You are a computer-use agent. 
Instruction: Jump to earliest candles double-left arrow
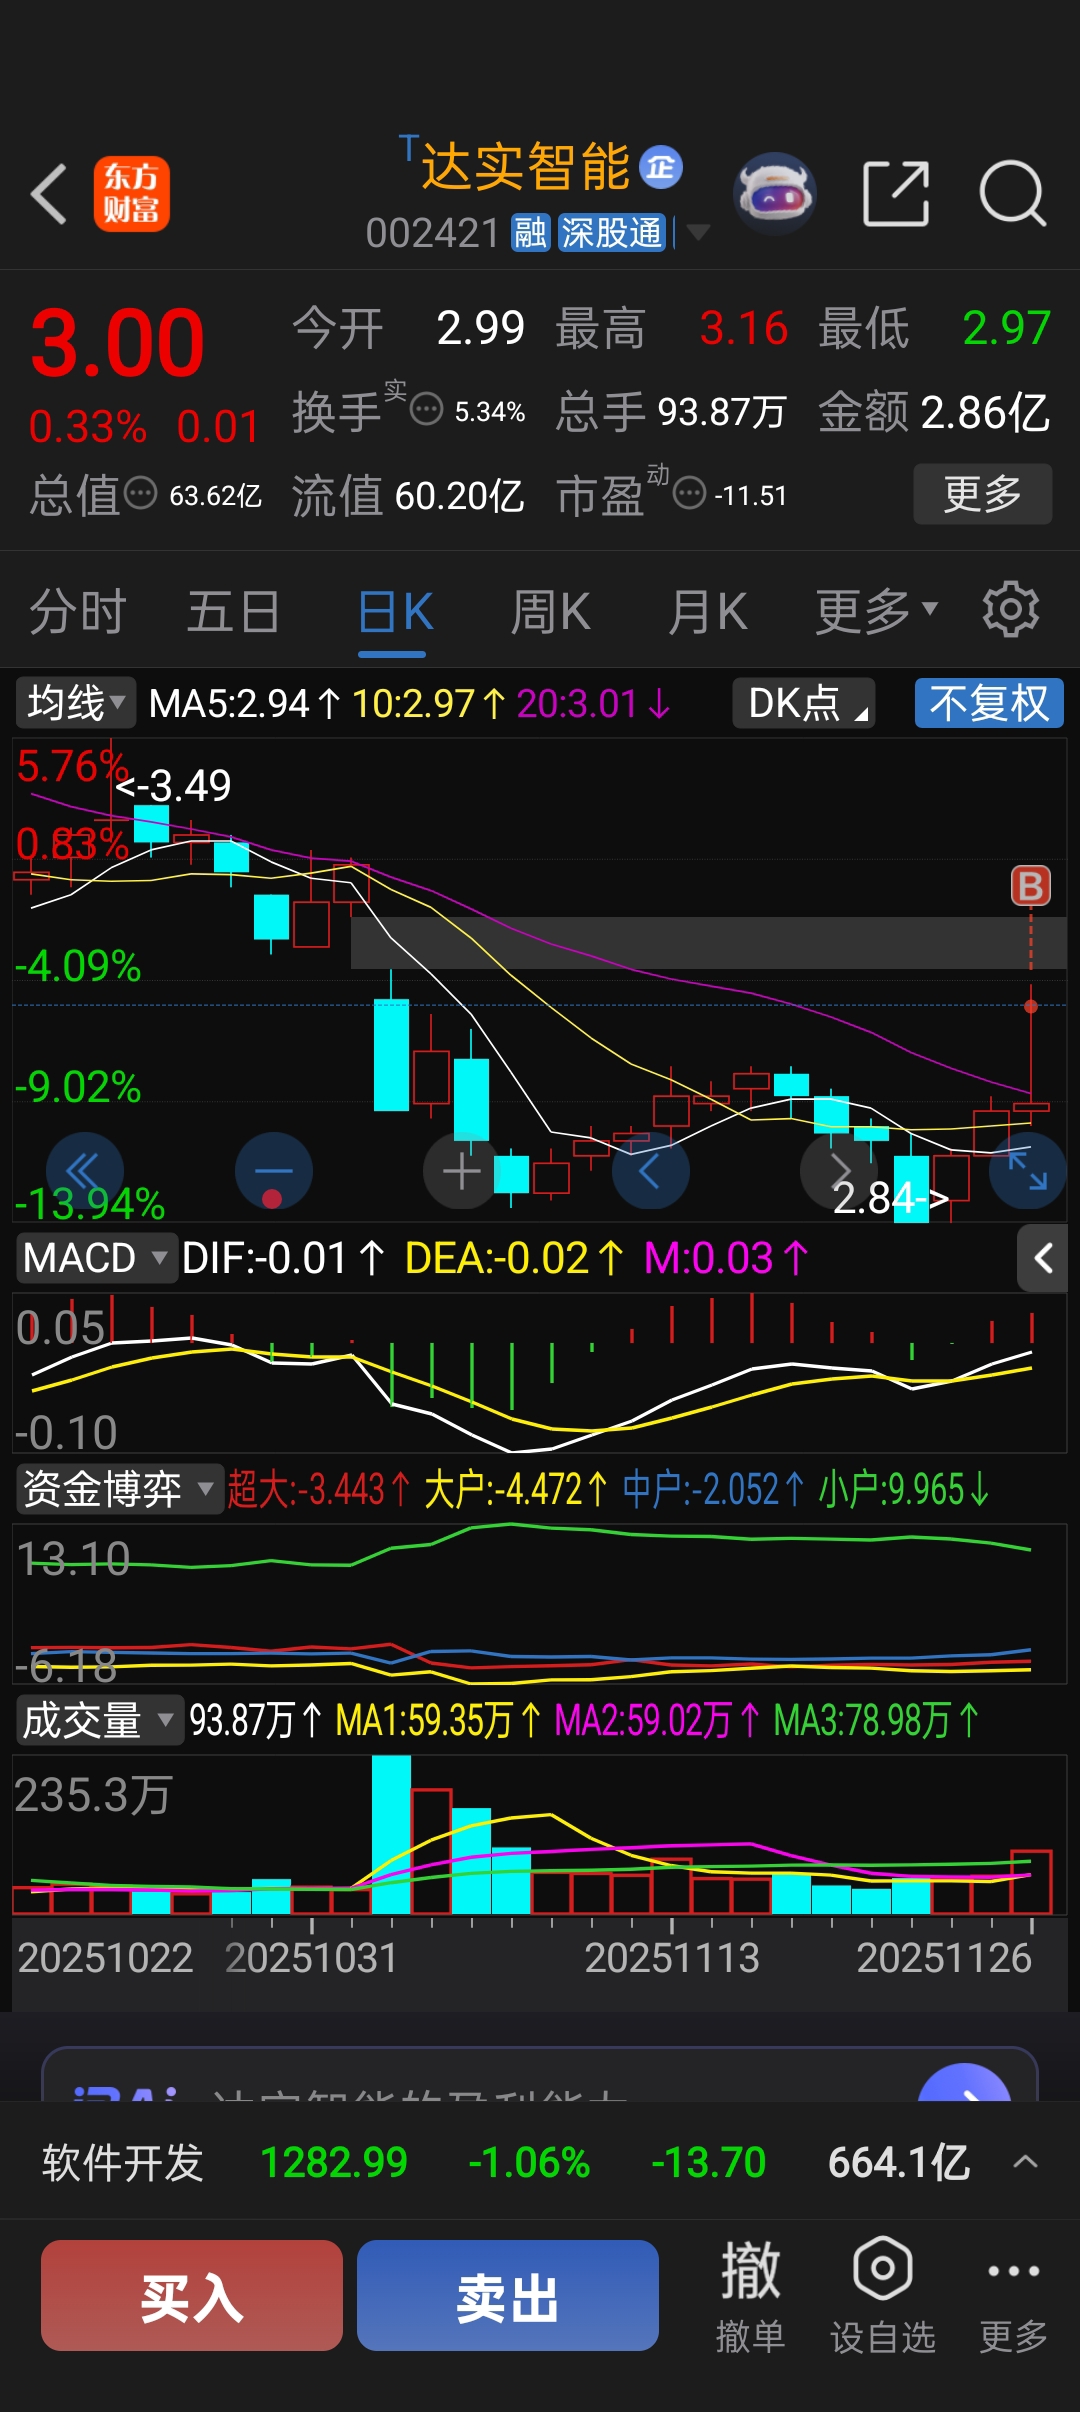tap(84, 1171)
